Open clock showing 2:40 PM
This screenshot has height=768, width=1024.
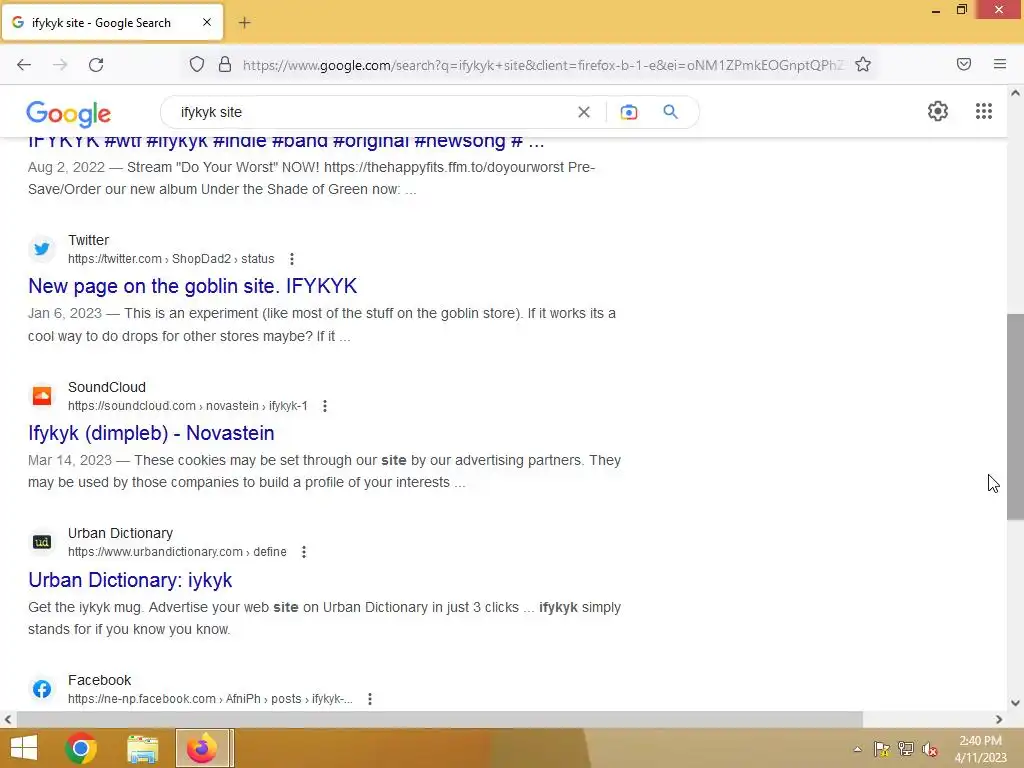pos(980,749)
